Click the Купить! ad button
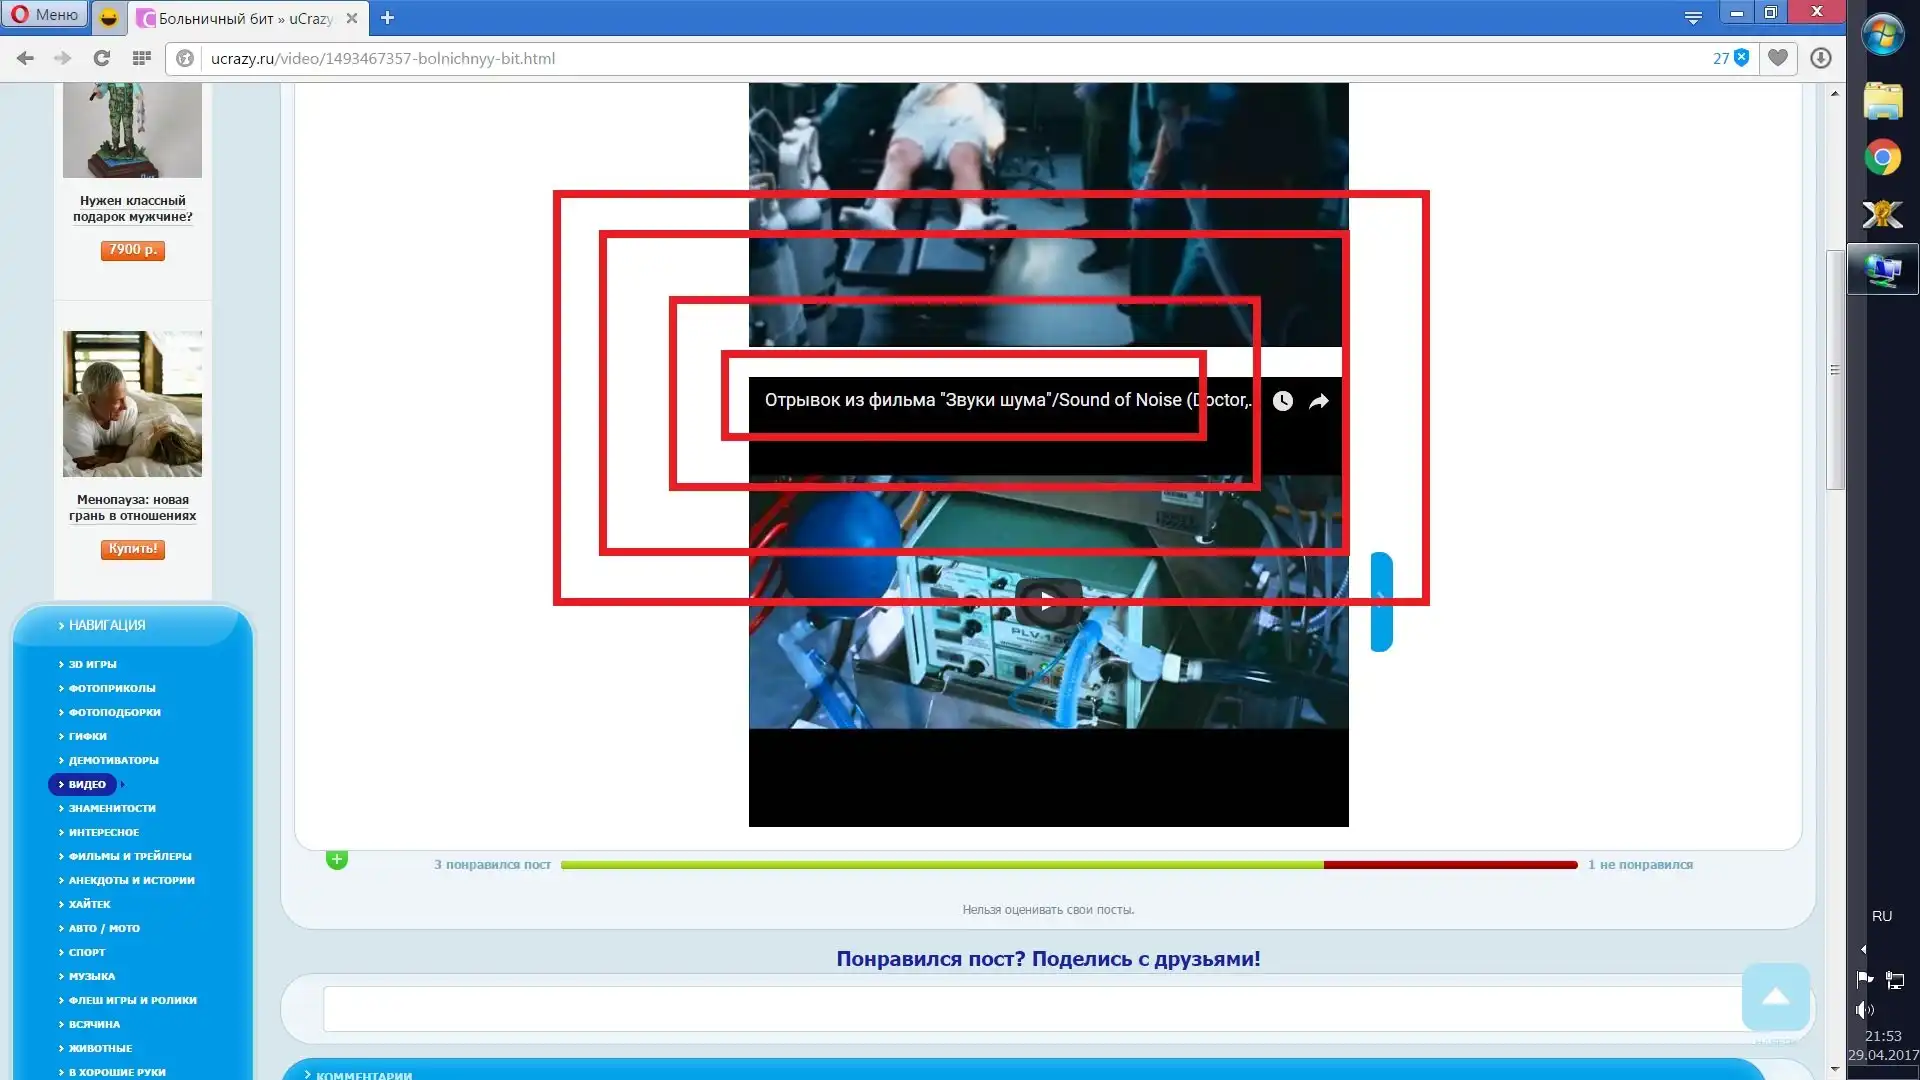 tap(132, 549)
